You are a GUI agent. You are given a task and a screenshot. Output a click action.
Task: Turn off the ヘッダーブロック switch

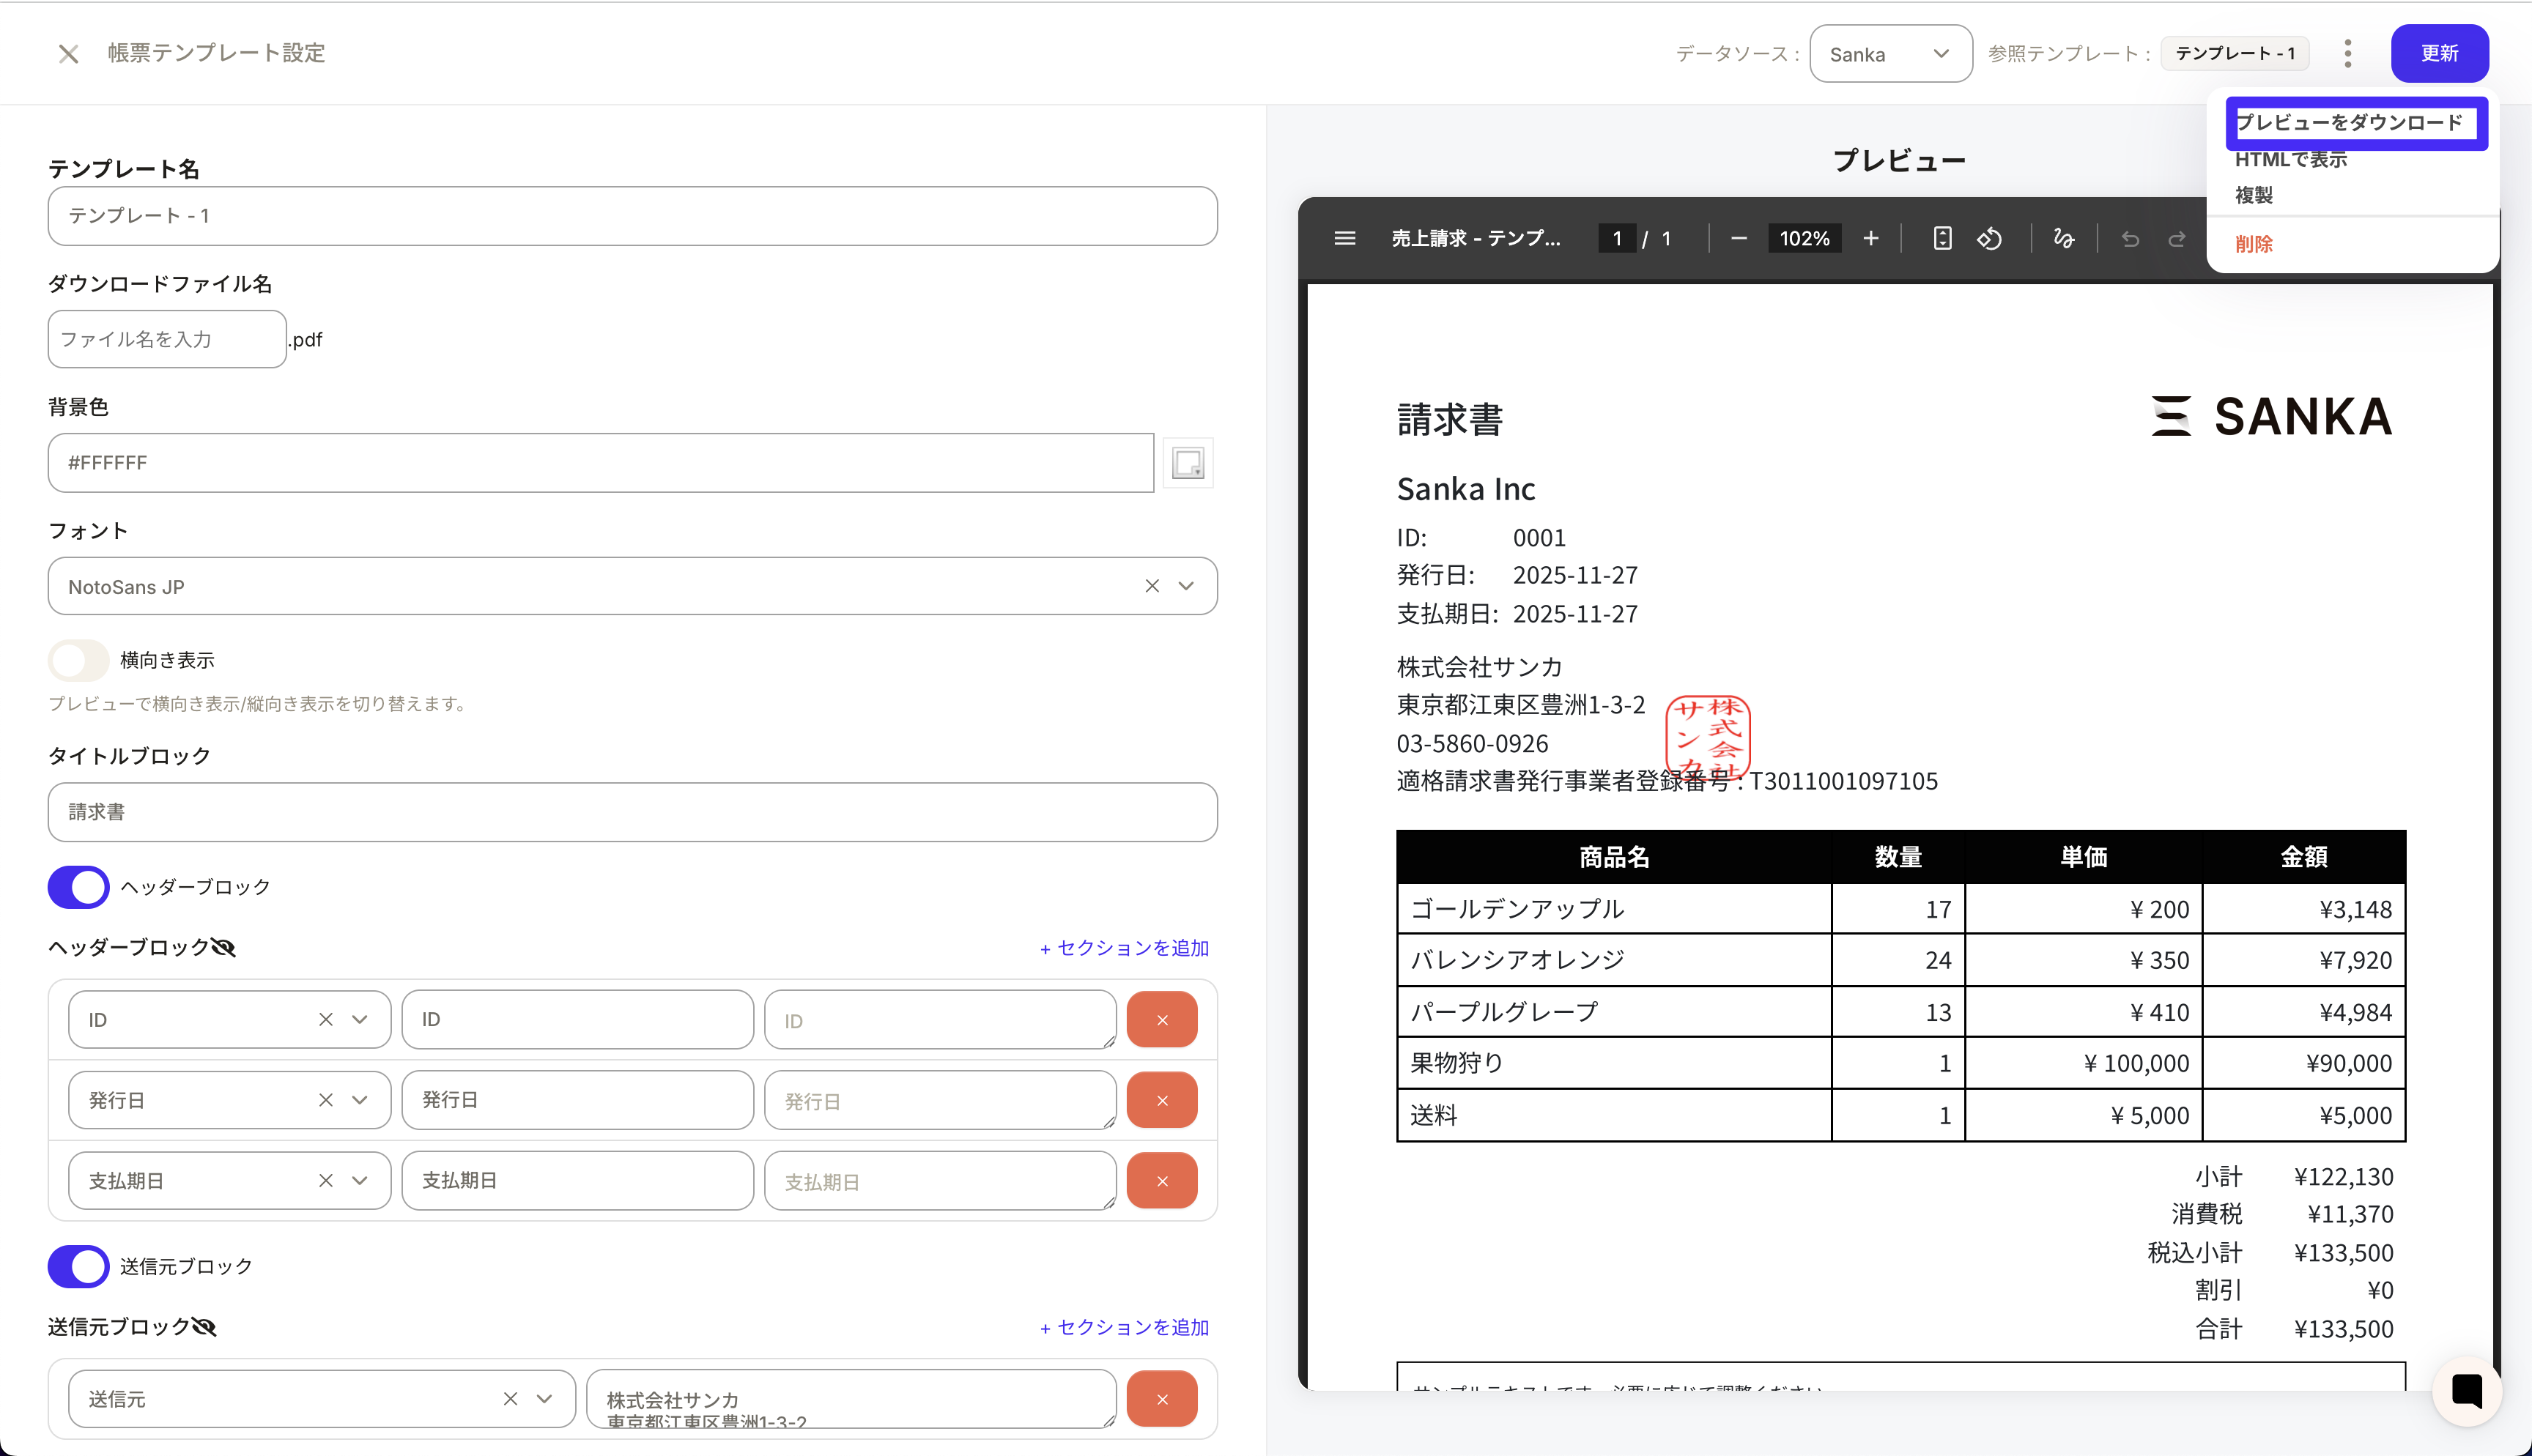pos(78,887)
